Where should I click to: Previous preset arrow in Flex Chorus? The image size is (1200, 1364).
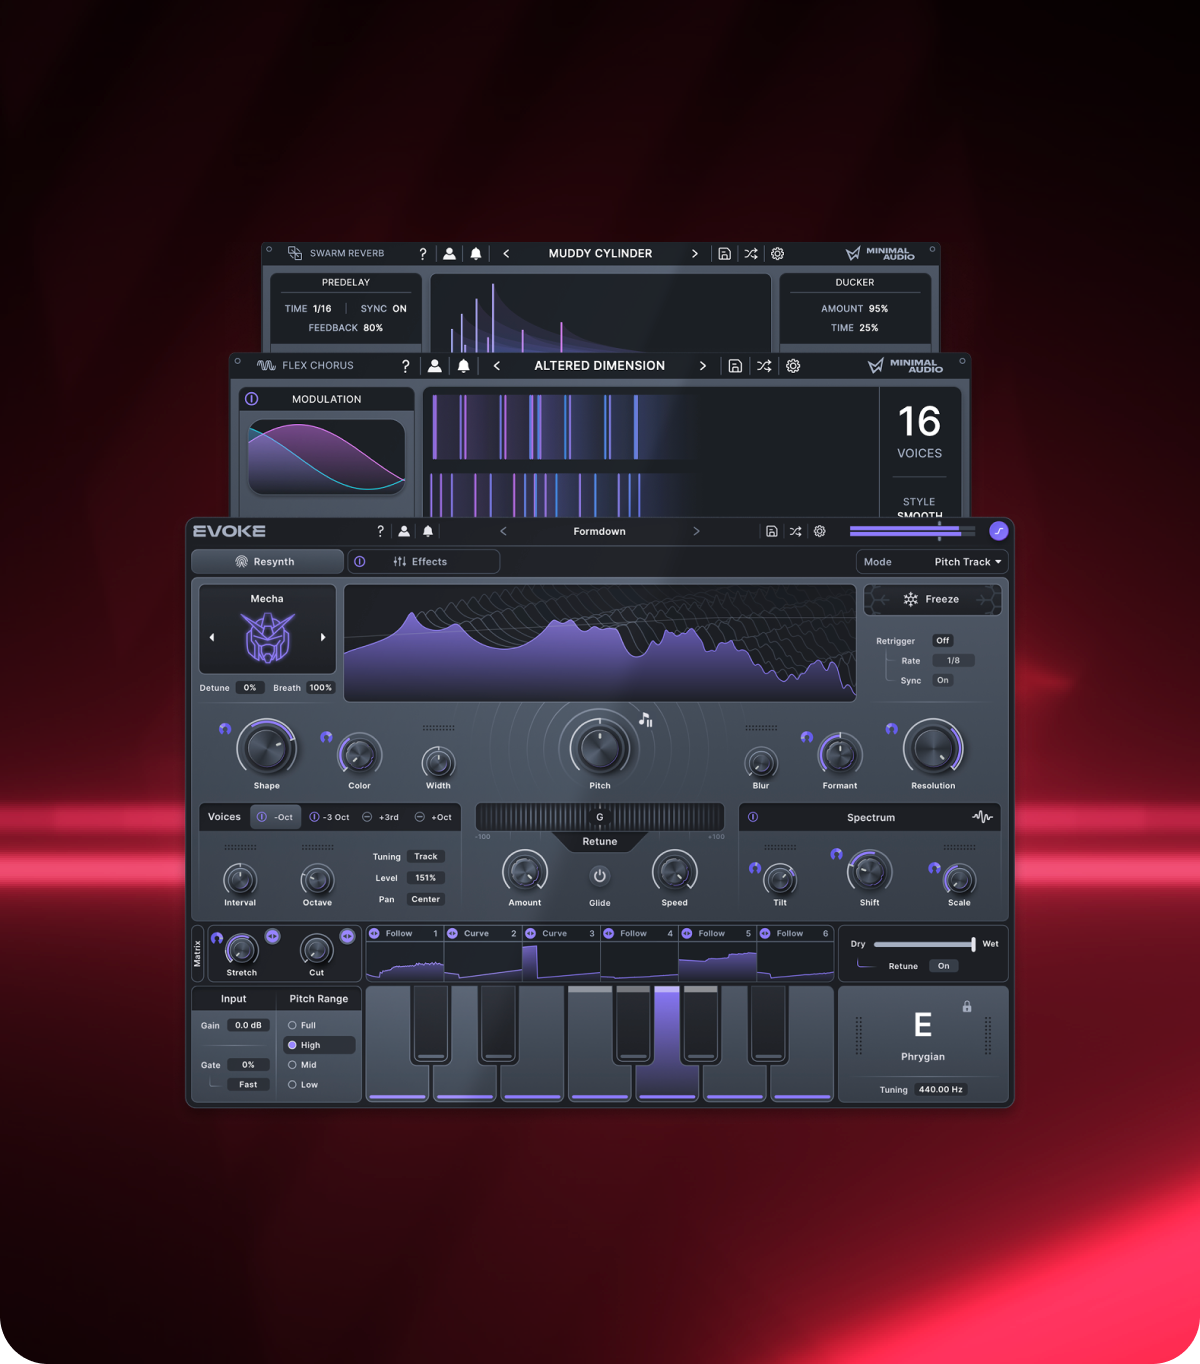(x=497, y=366)
